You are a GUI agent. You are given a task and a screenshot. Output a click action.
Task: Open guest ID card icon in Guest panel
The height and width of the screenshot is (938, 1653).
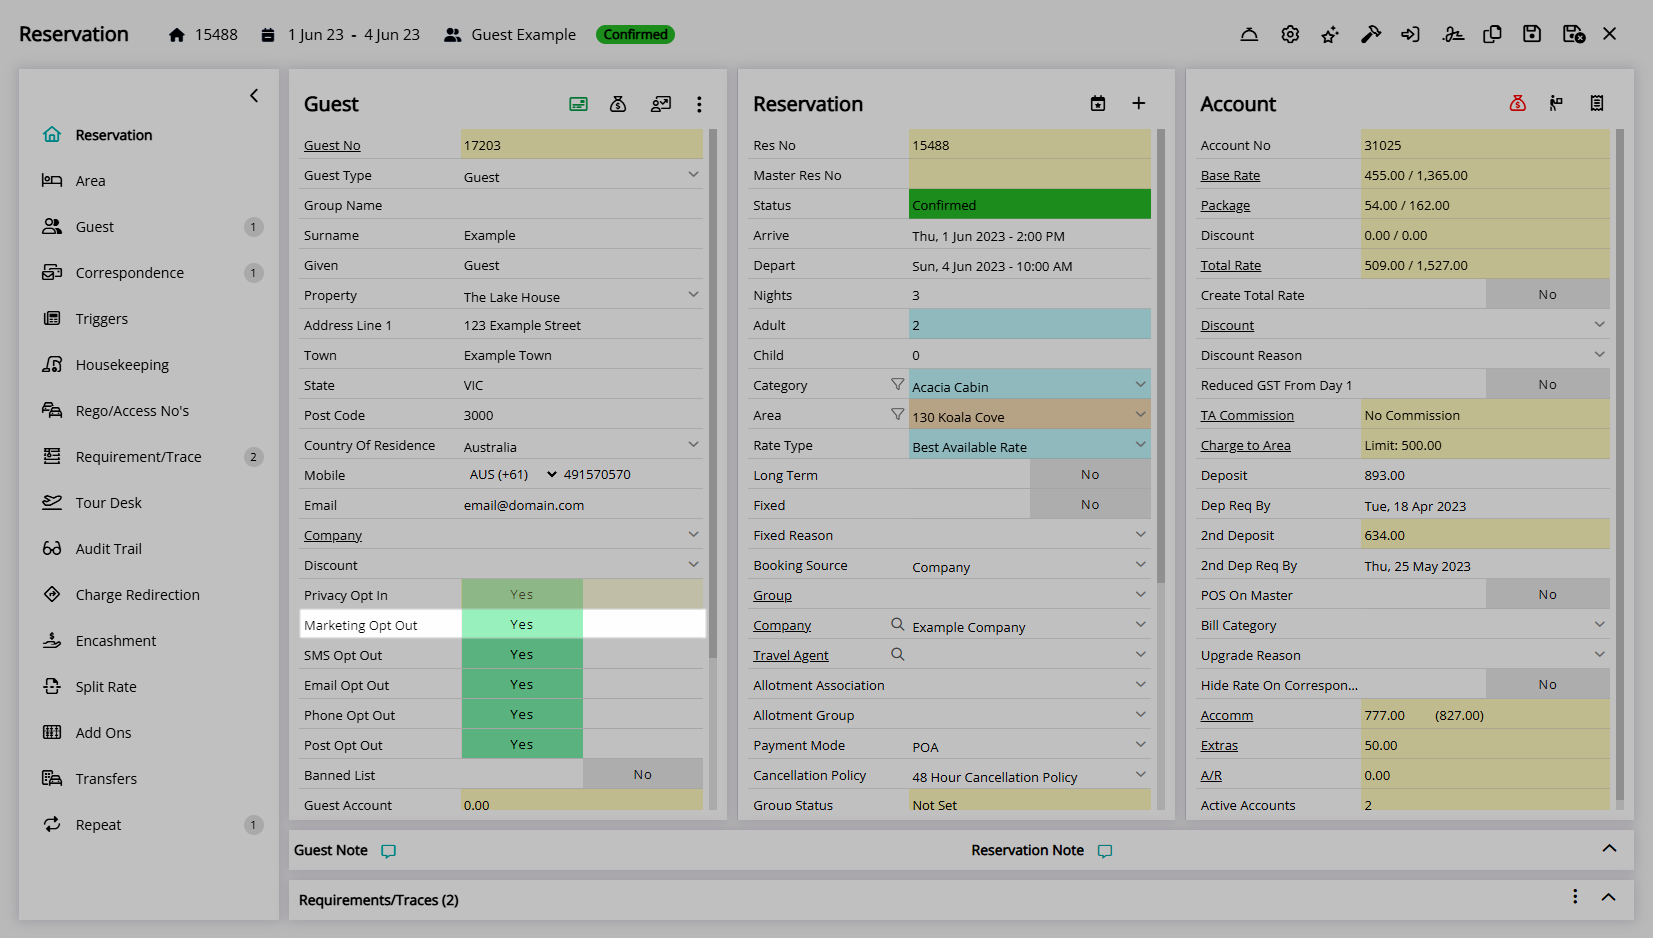click(578, 104)
